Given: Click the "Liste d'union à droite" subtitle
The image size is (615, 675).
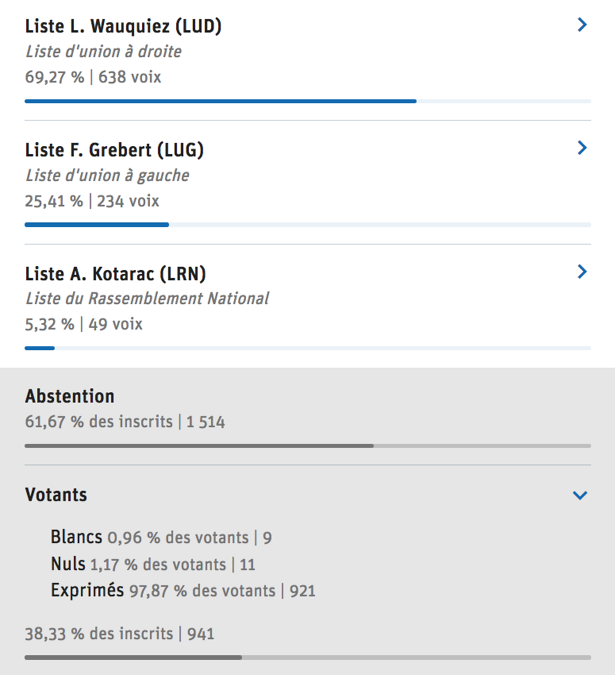Looking at the screenshot, I should (103, 52).
